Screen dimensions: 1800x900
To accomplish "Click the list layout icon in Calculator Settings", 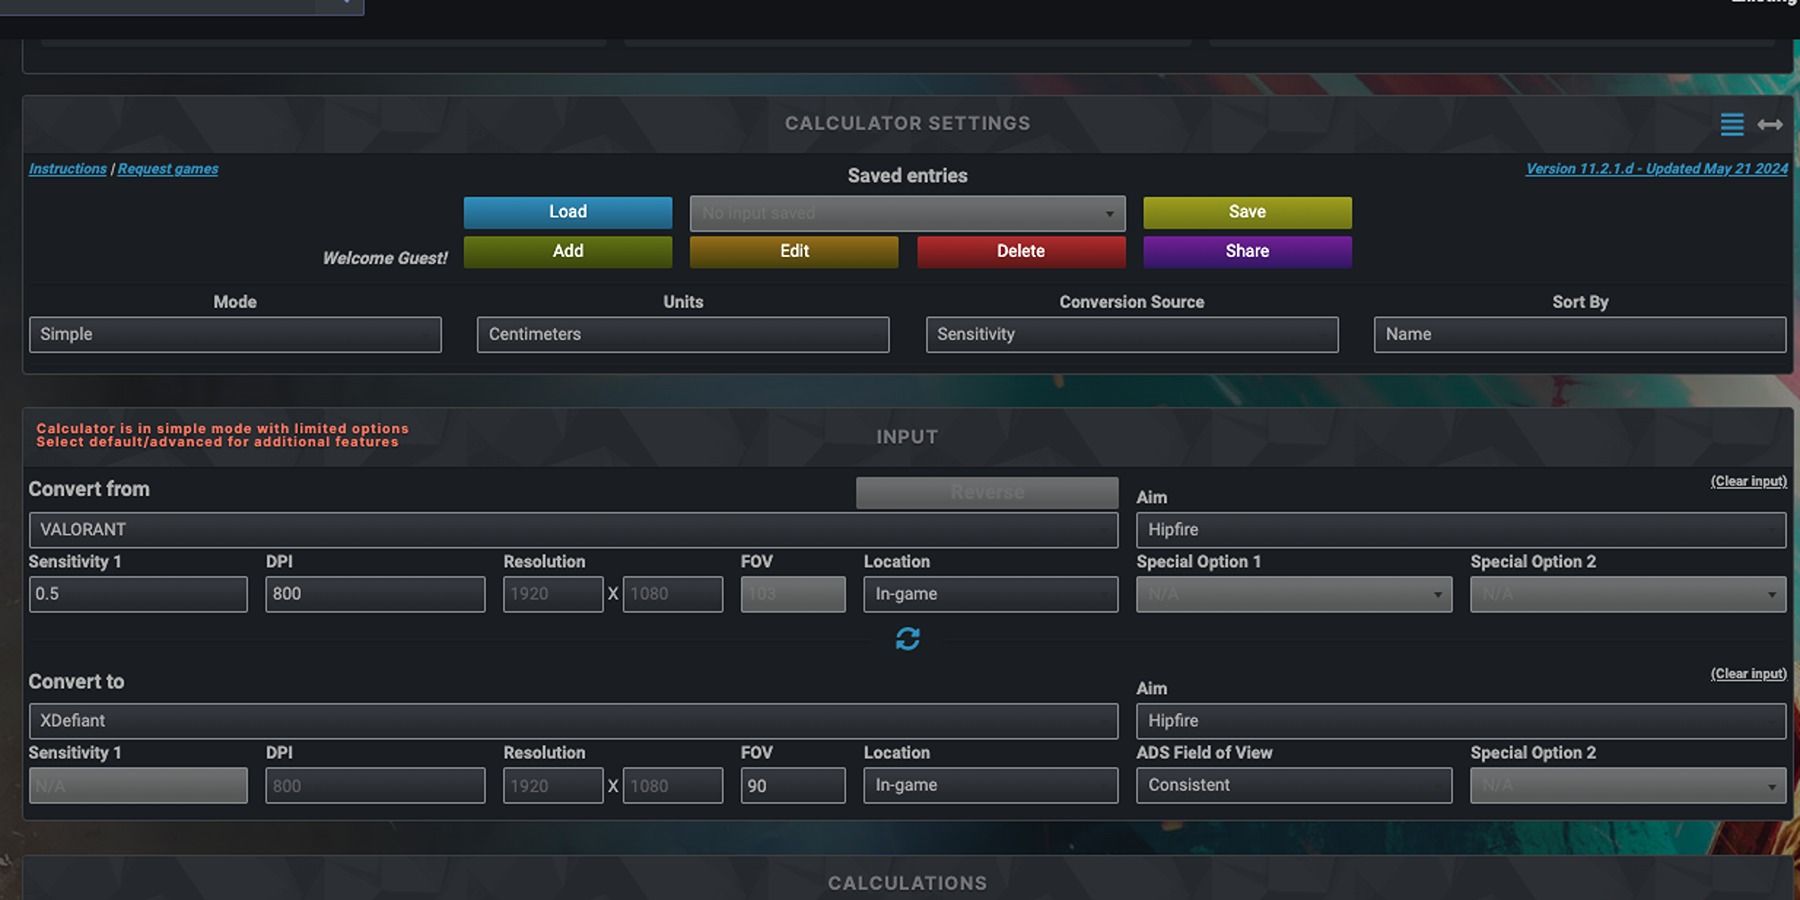I will 1732,124.
